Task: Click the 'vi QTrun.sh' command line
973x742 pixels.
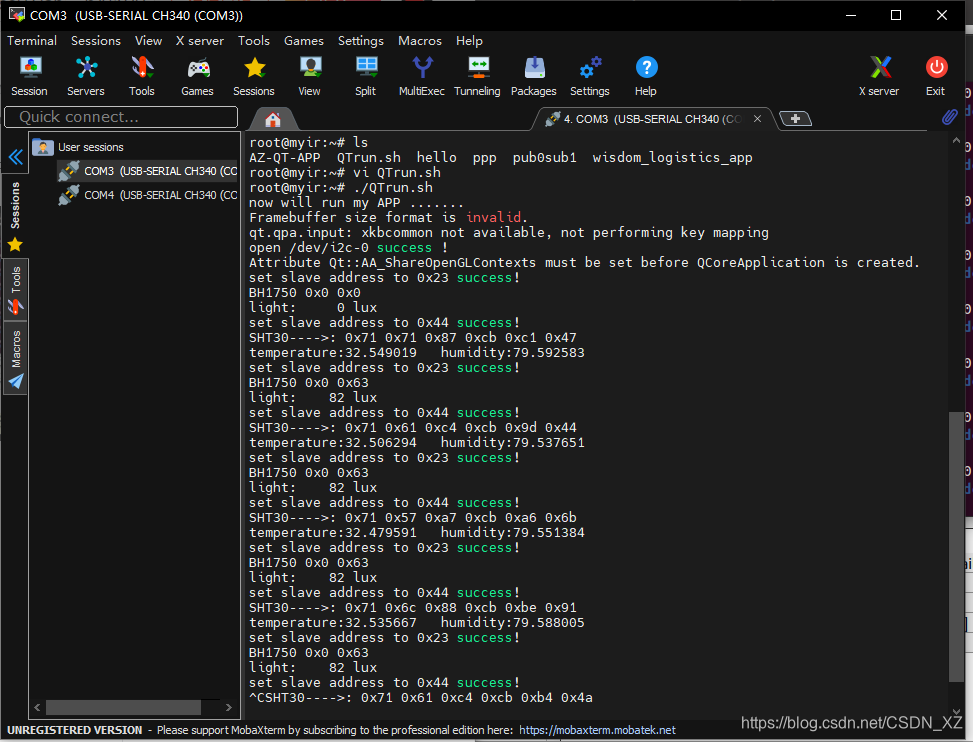Action: pos(345,172)
